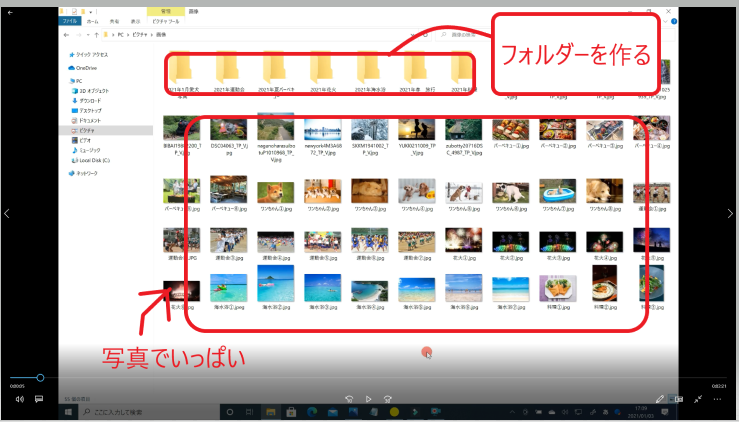Click the video player back arrow
Screen dimensions: 739x422
tap(10, 12)
